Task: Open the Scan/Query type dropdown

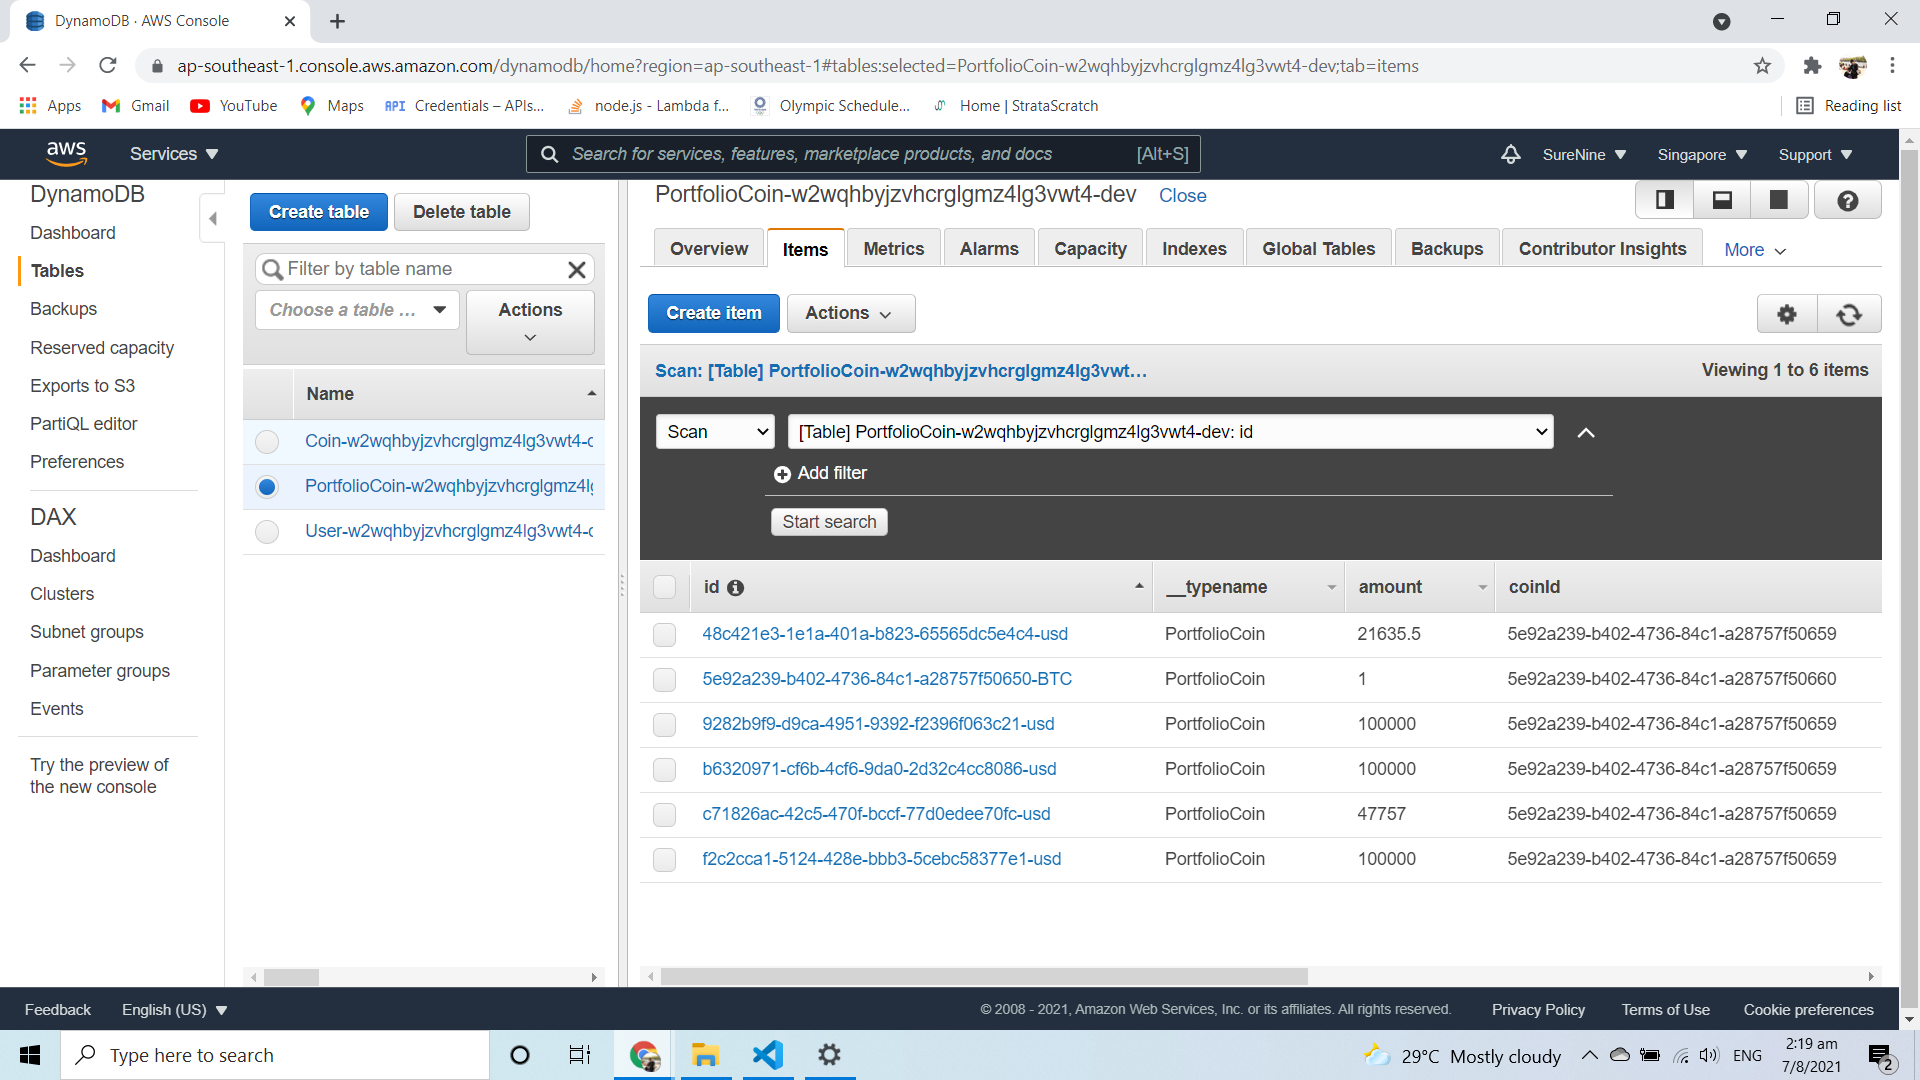Action: 715,432
